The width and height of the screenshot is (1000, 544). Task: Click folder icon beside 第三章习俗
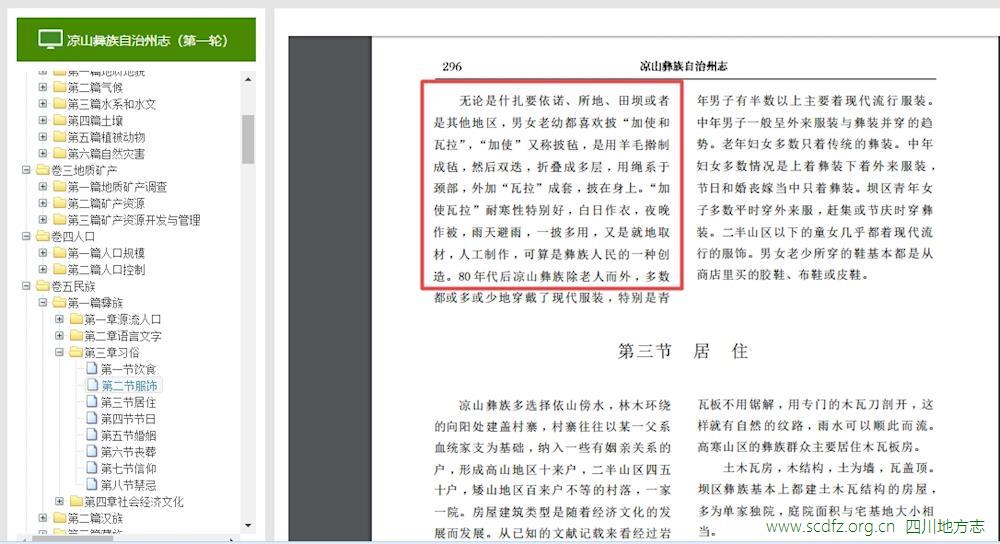point(77,352)
